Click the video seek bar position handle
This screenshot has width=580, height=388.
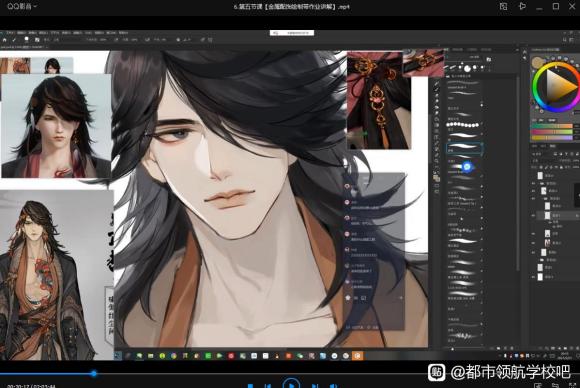click(94, 374)
